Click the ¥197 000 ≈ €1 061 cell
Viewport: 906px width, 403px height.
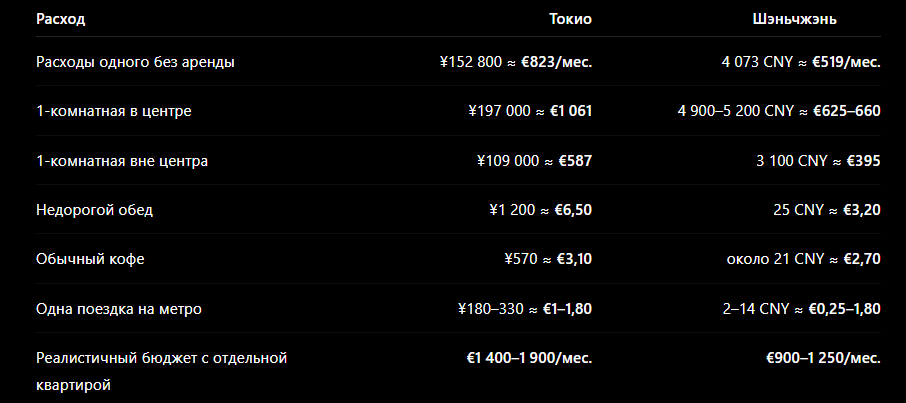[530, 111]
